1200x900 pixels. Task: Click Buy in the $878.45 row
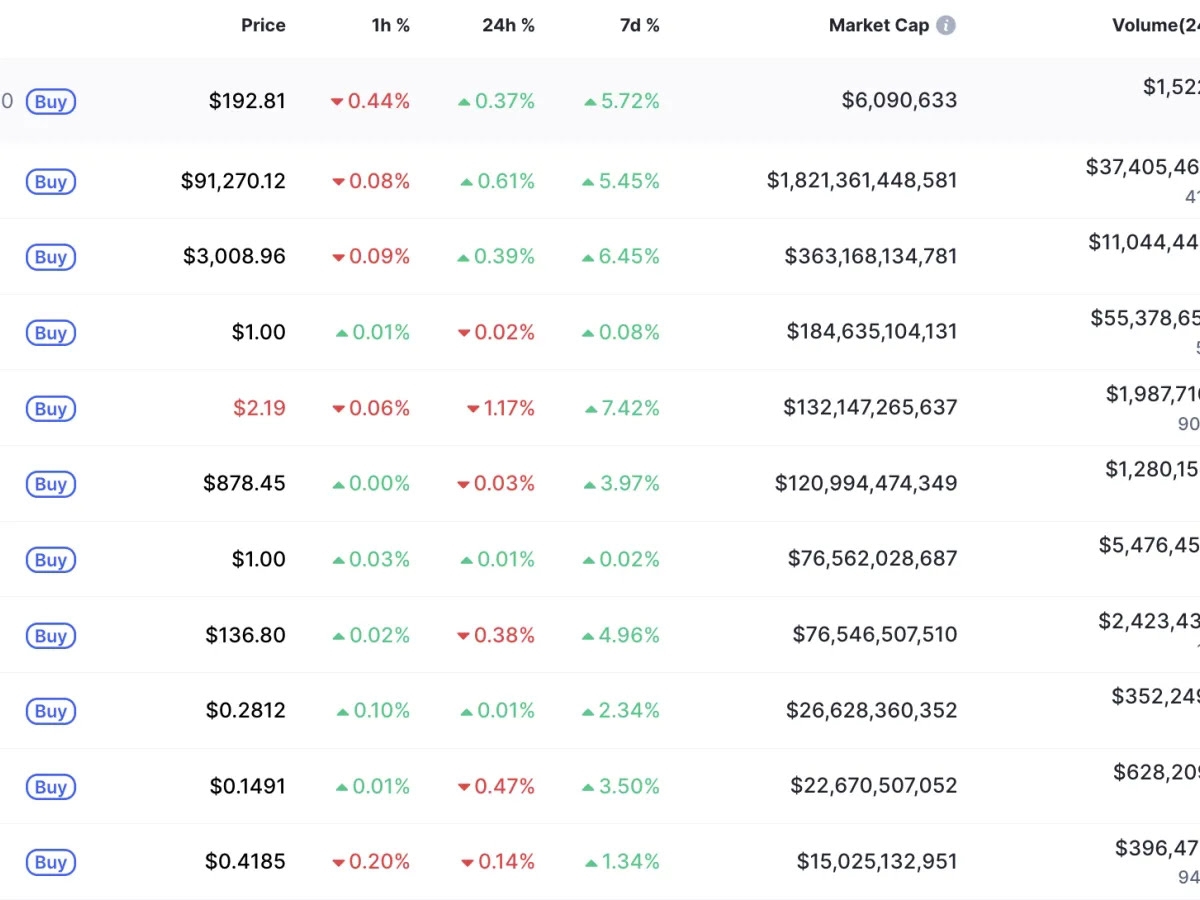[50, 485]
